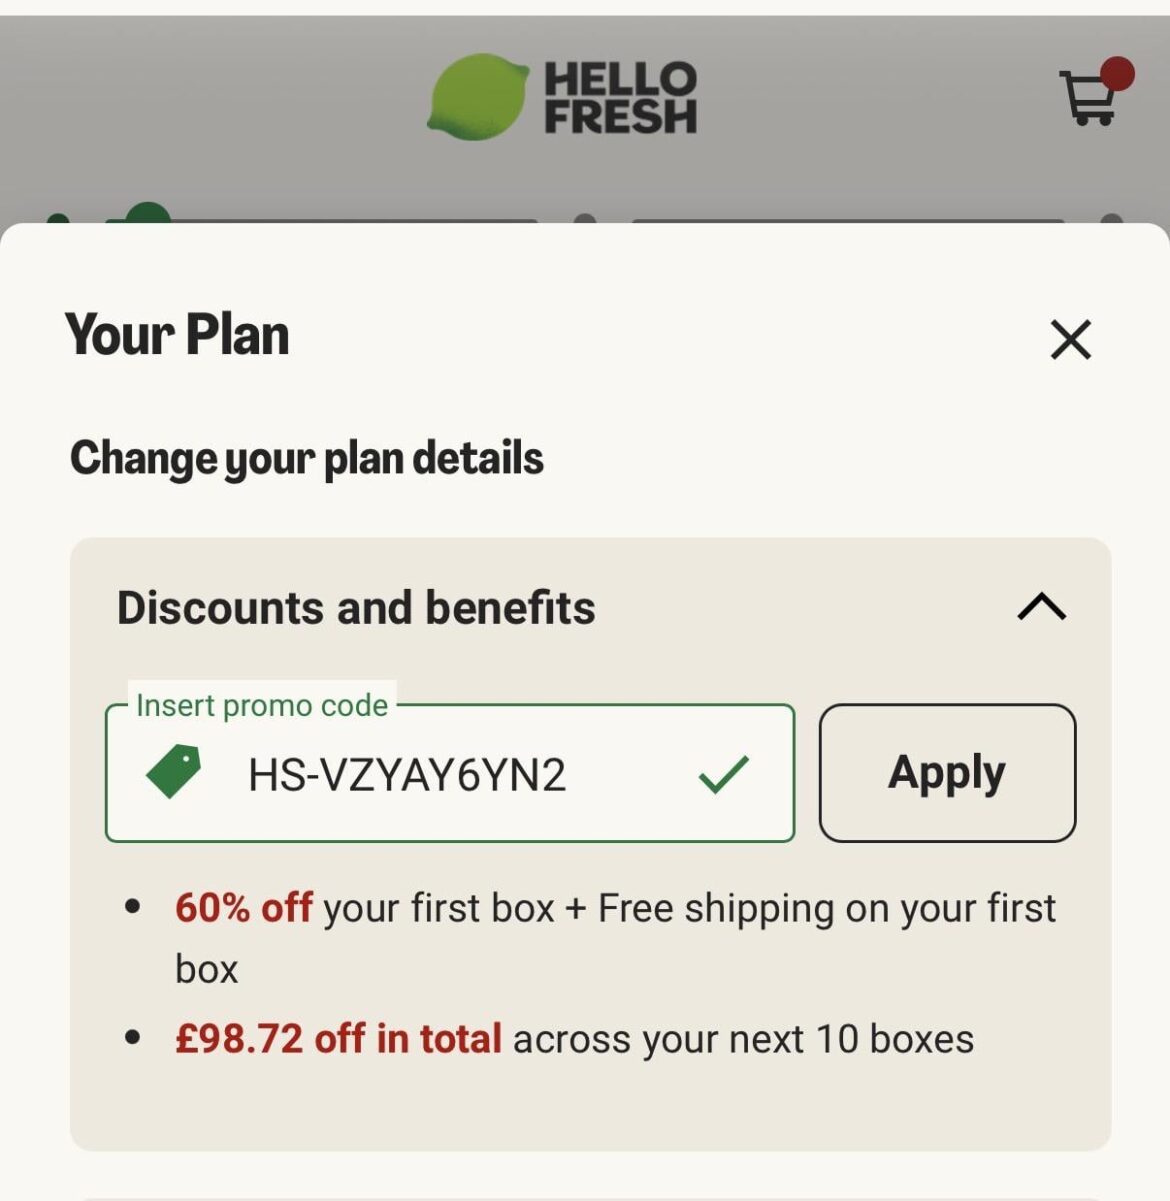Click the chevron beside Discounts and benefits
Screen dimensions: 1170x1201
point(1042,607)
